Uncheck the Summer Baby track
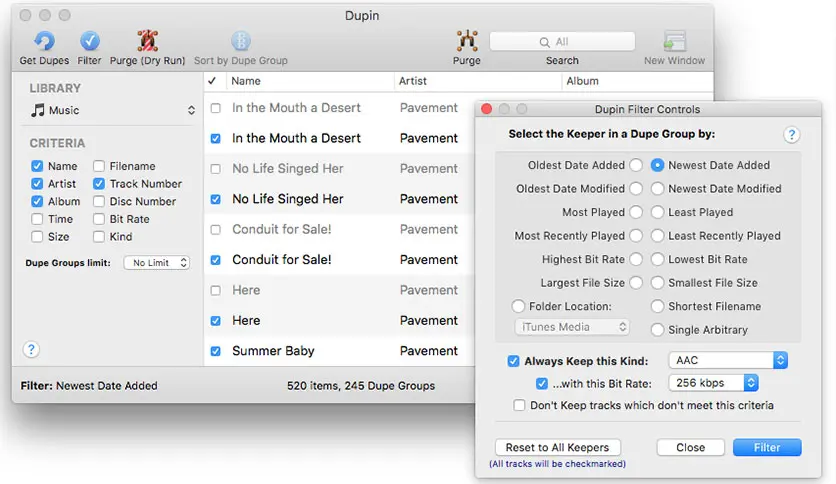The height and width of the screenshot is (484, 836). [x=215, y=351]
